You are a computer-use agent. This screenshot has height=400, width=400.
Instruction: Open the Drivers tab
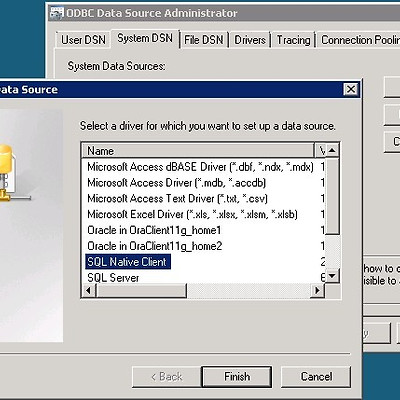pyautogui.click(x=250, y=40)
